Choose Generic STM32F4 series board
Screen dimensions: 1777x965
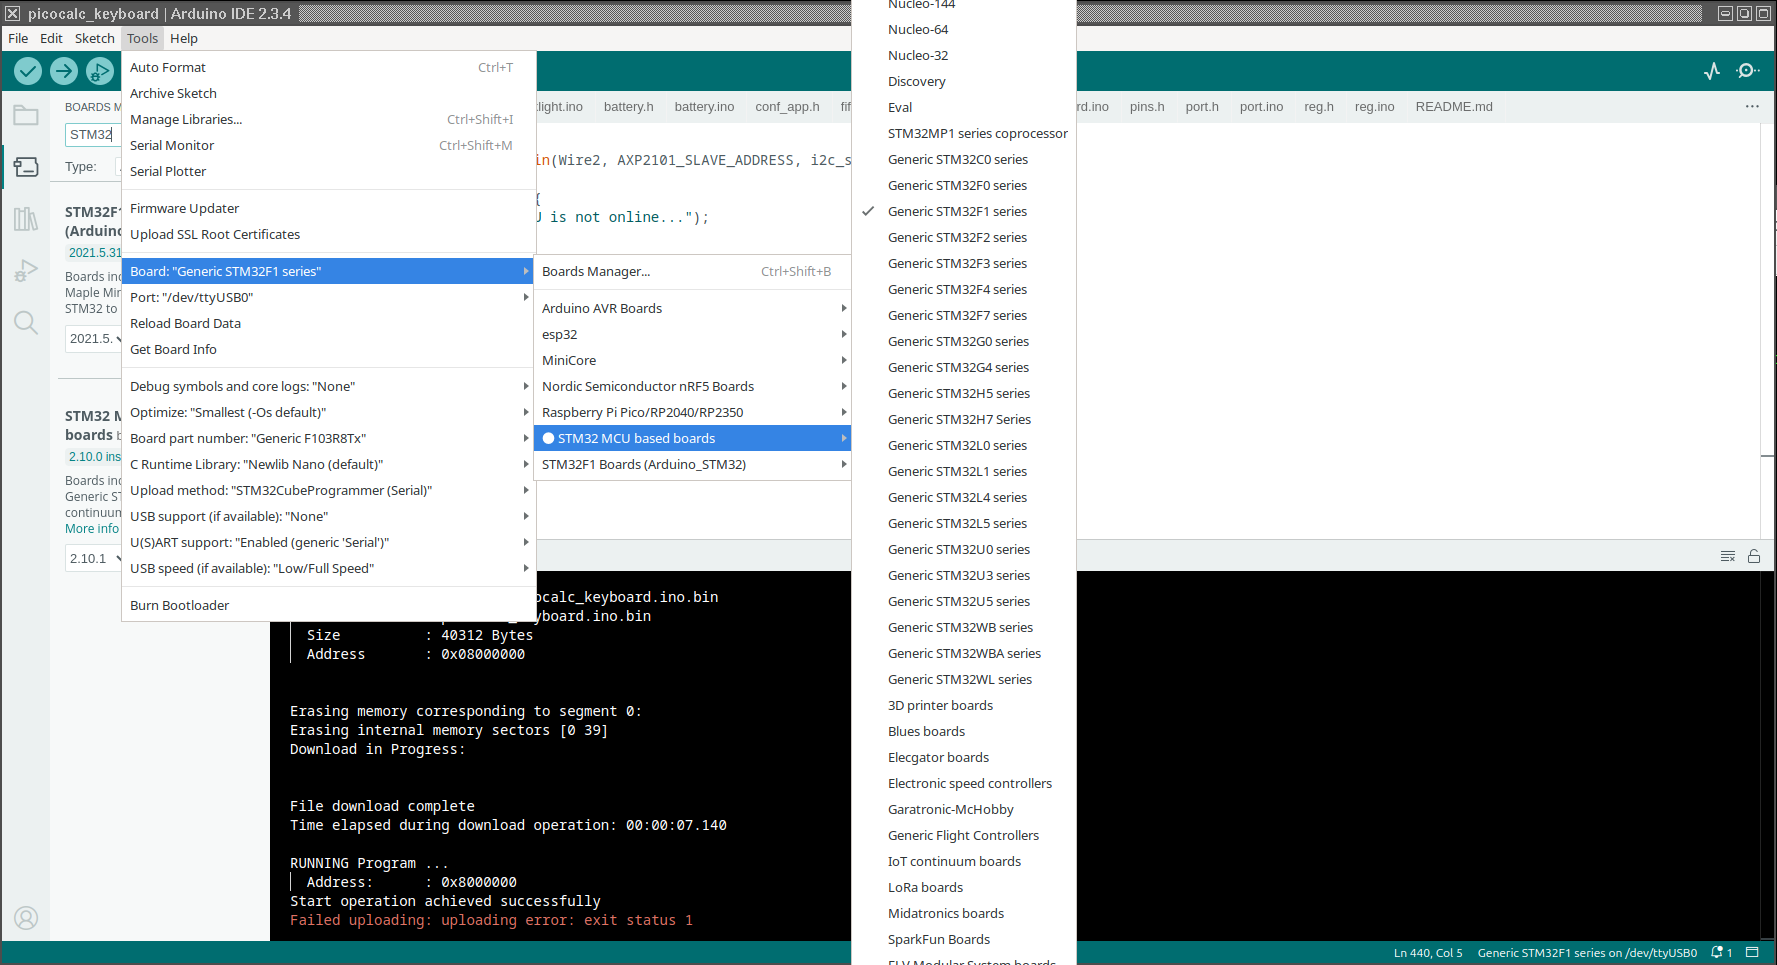(957, 290)
